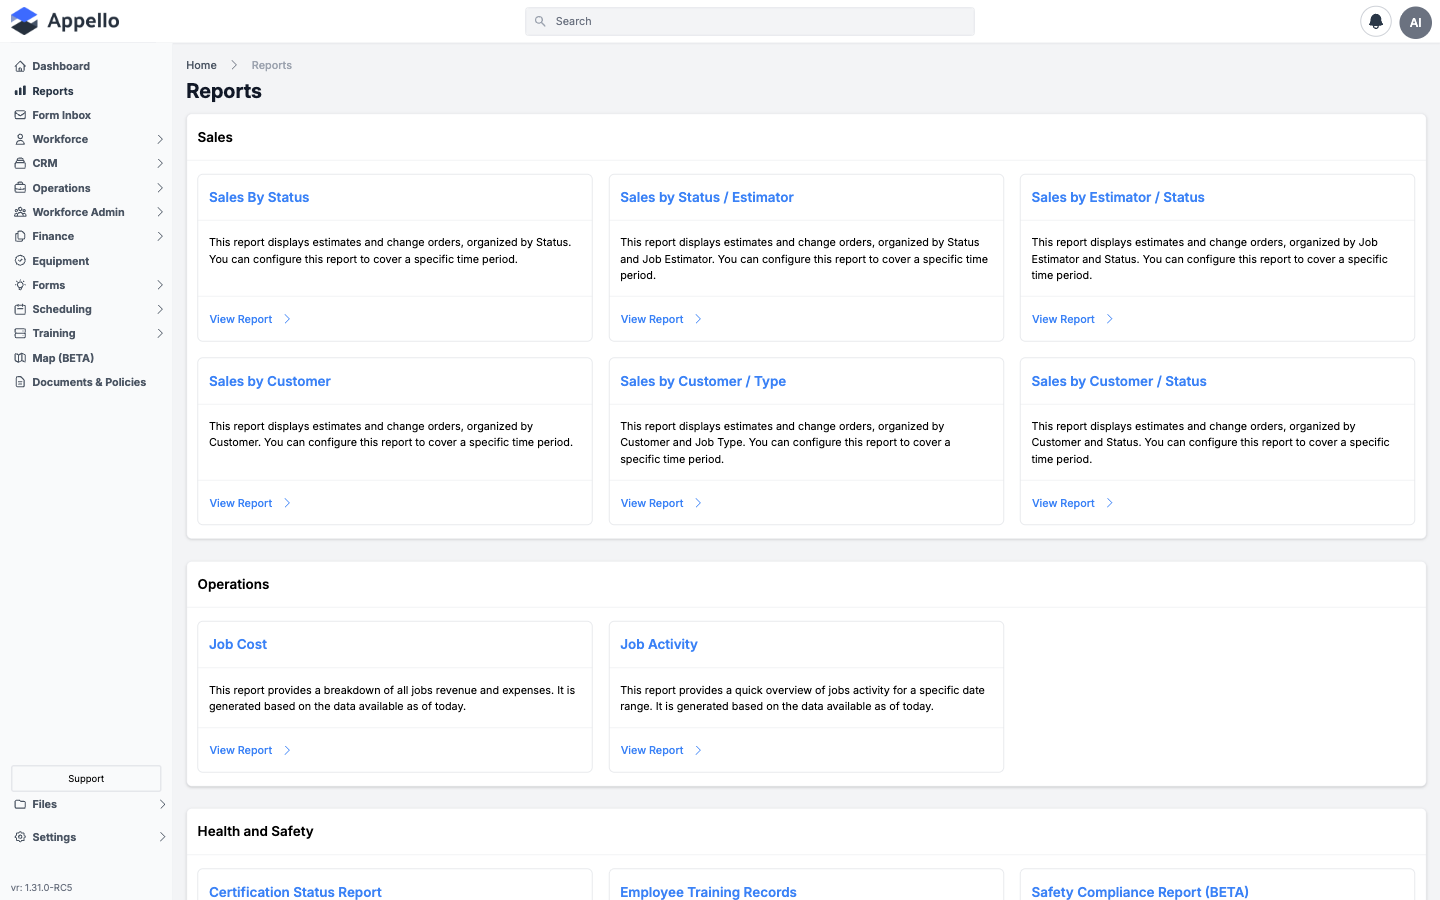The width and height of the screenshot is (1440, 900).
Task: Open Sales by Status / Estimator title
Action: [707, 197]
